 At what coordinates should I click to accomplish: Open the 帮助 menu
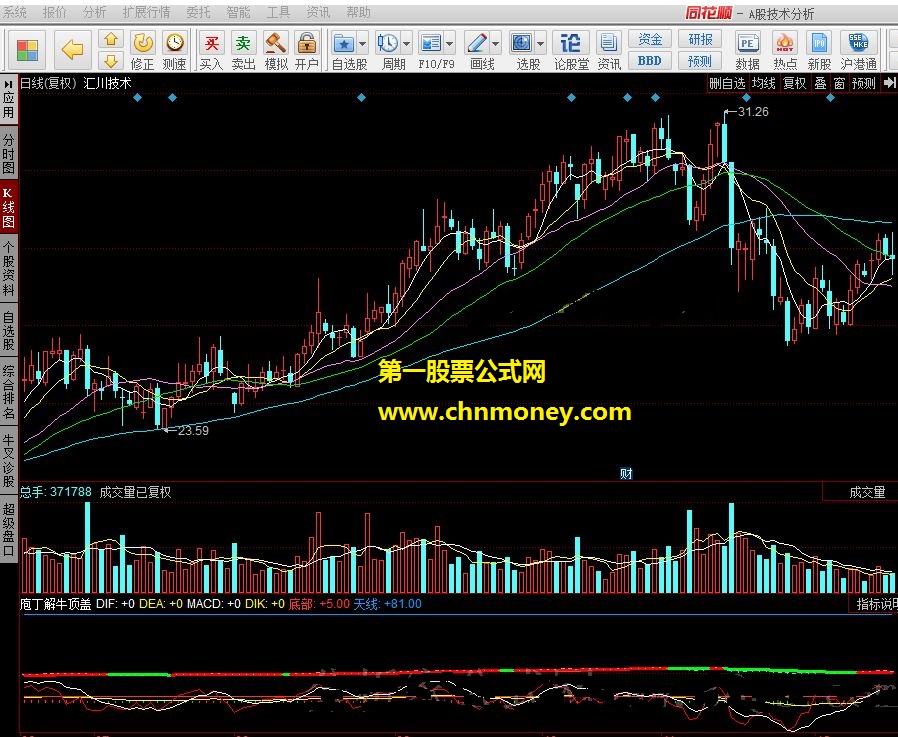click(x=359, y=13)
